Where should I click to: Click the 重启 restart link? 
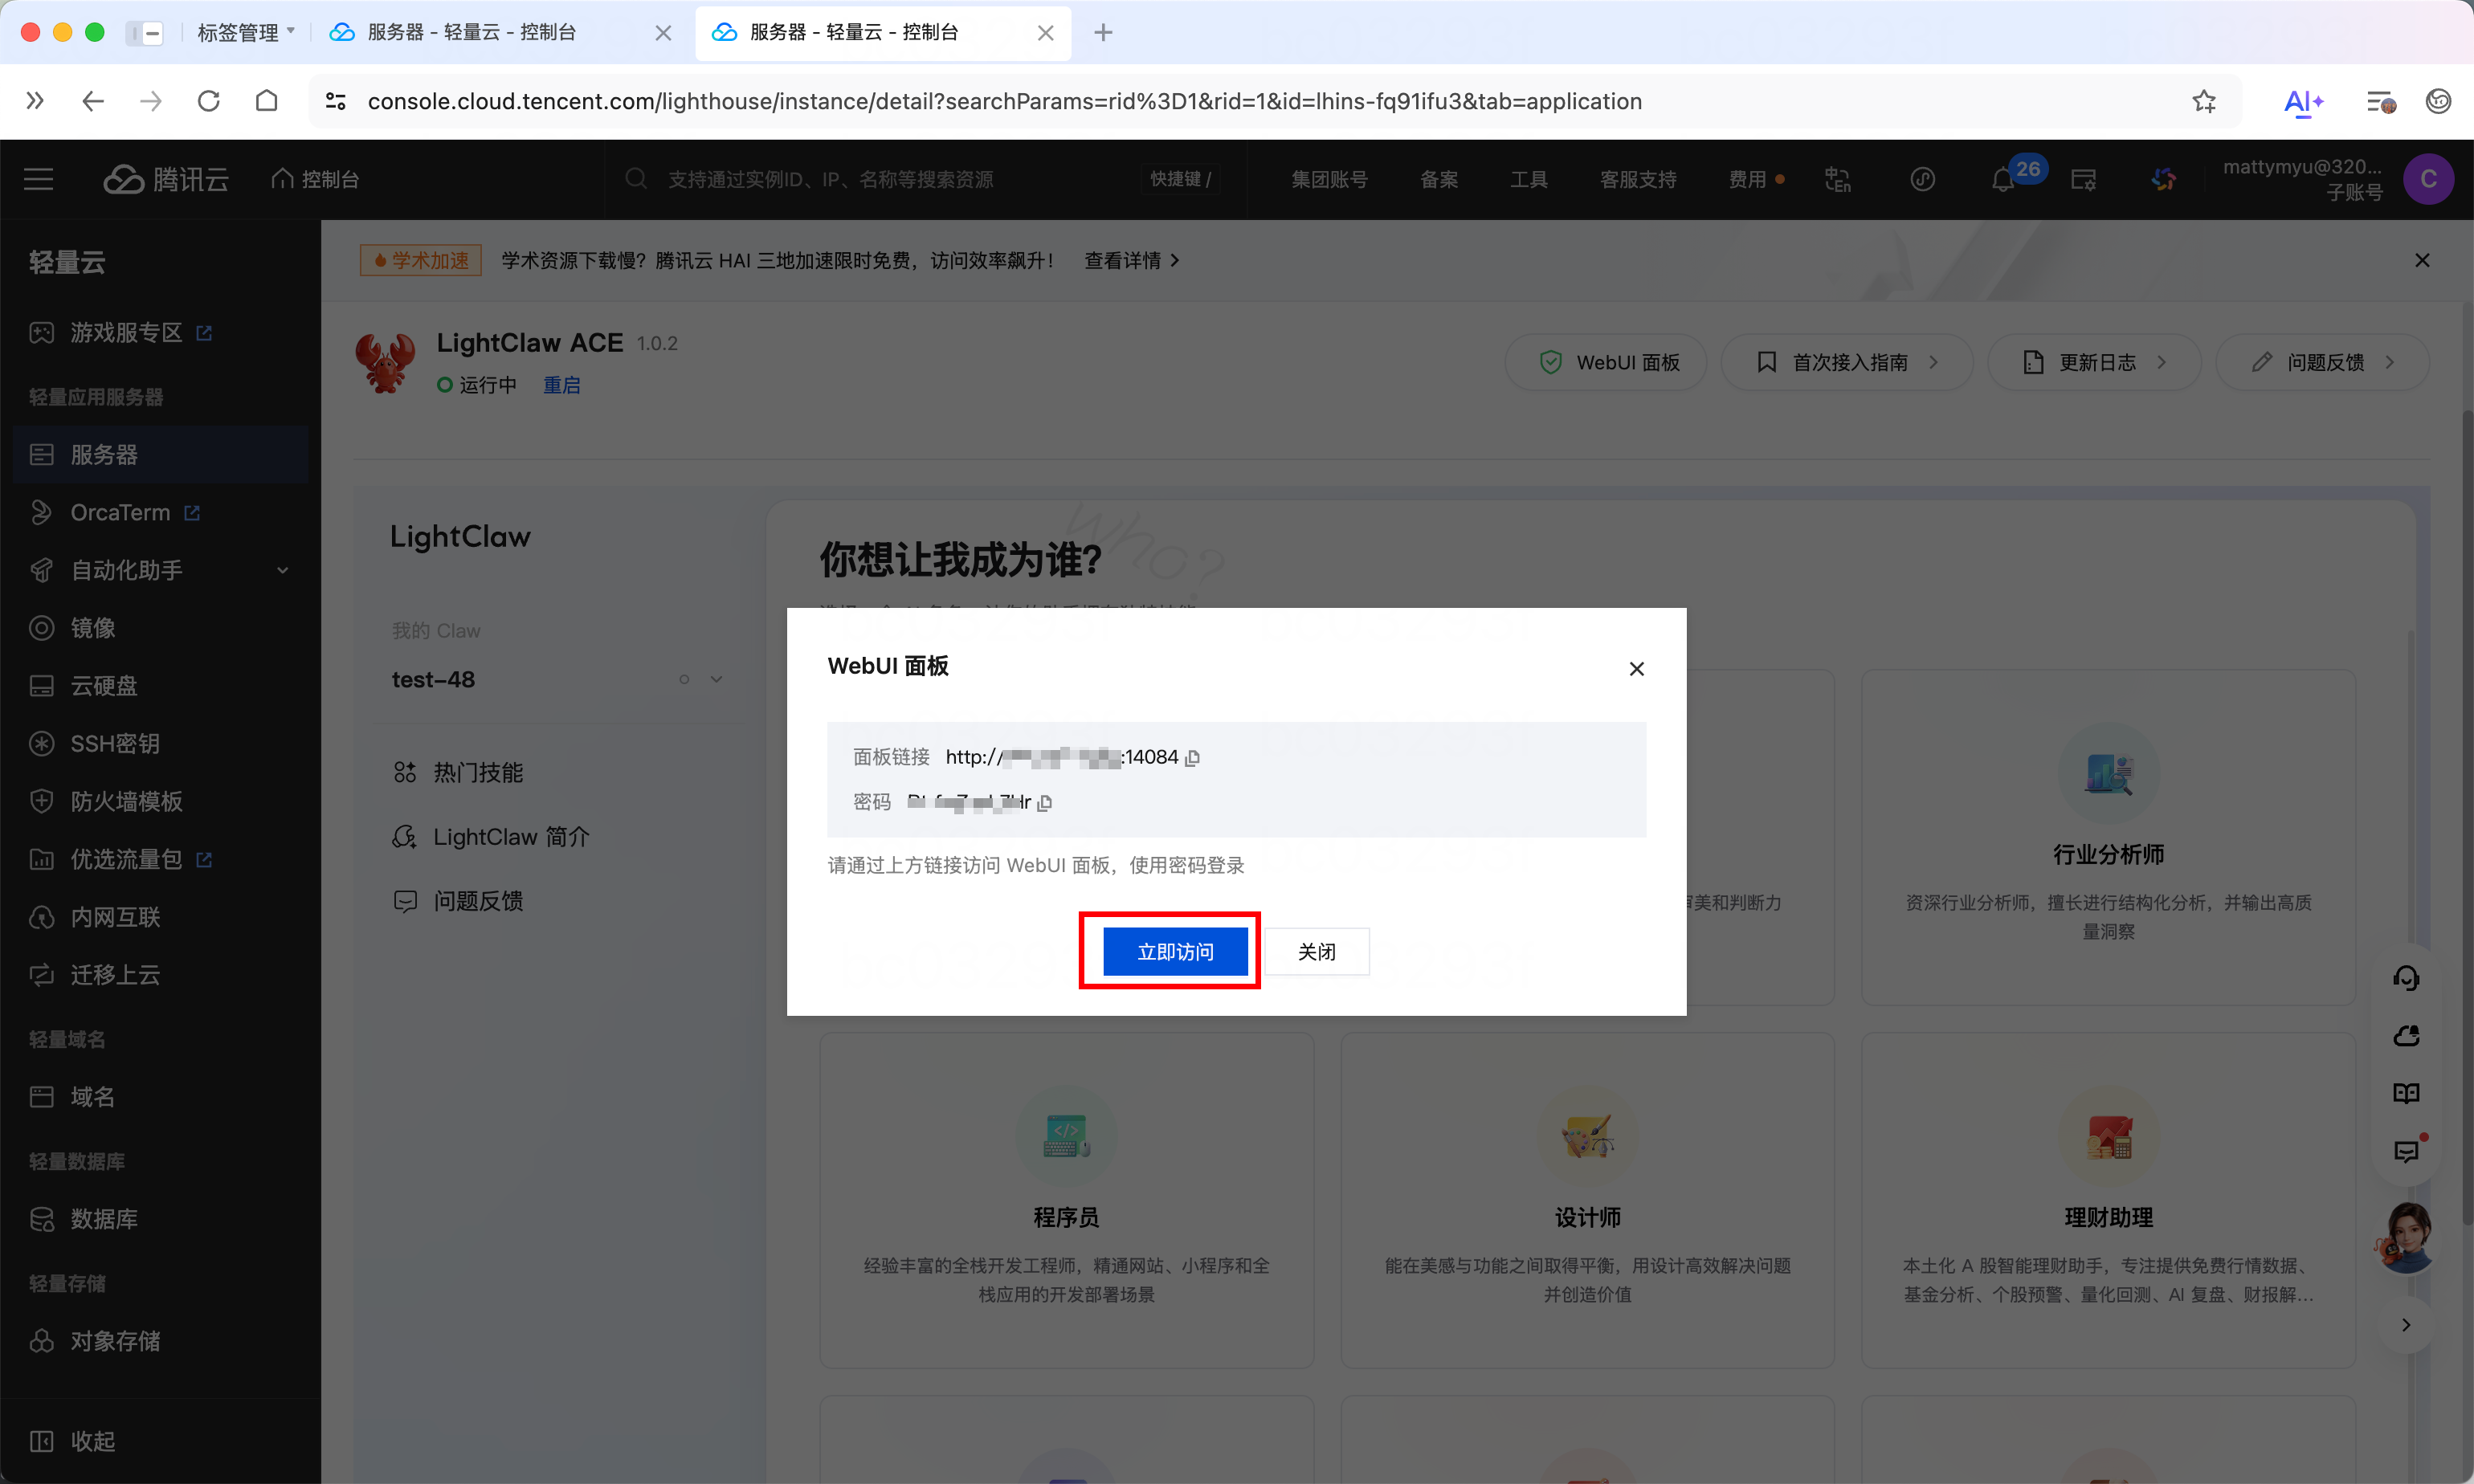(x=561, y=385)
